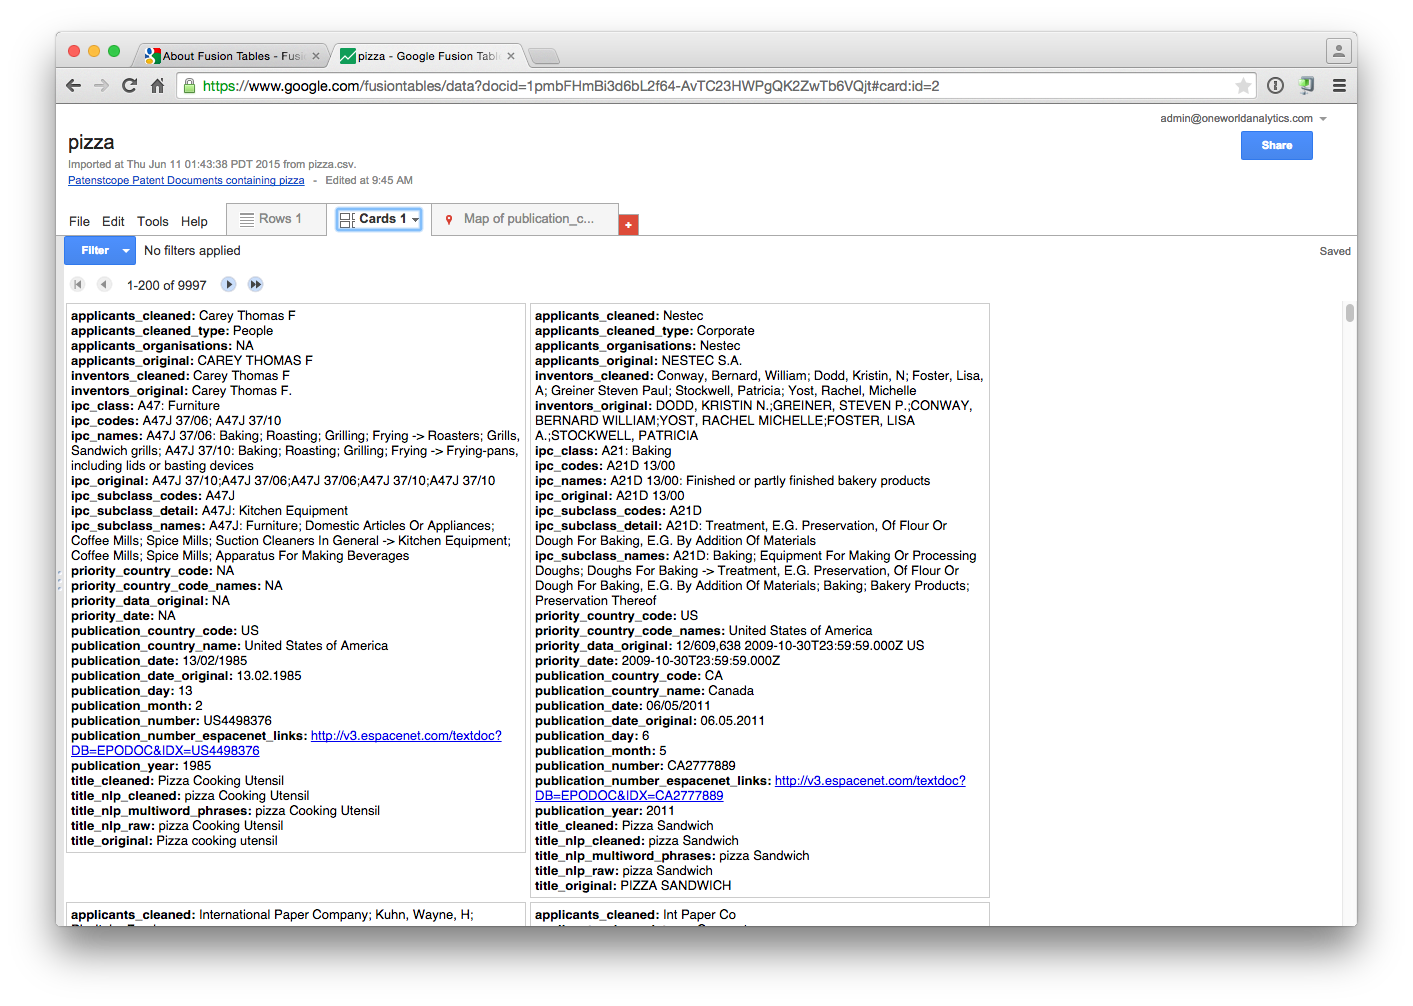Go to previous page of cards
The width and height of the screenshot is (1413, 1006).
(x=103, y=285)
